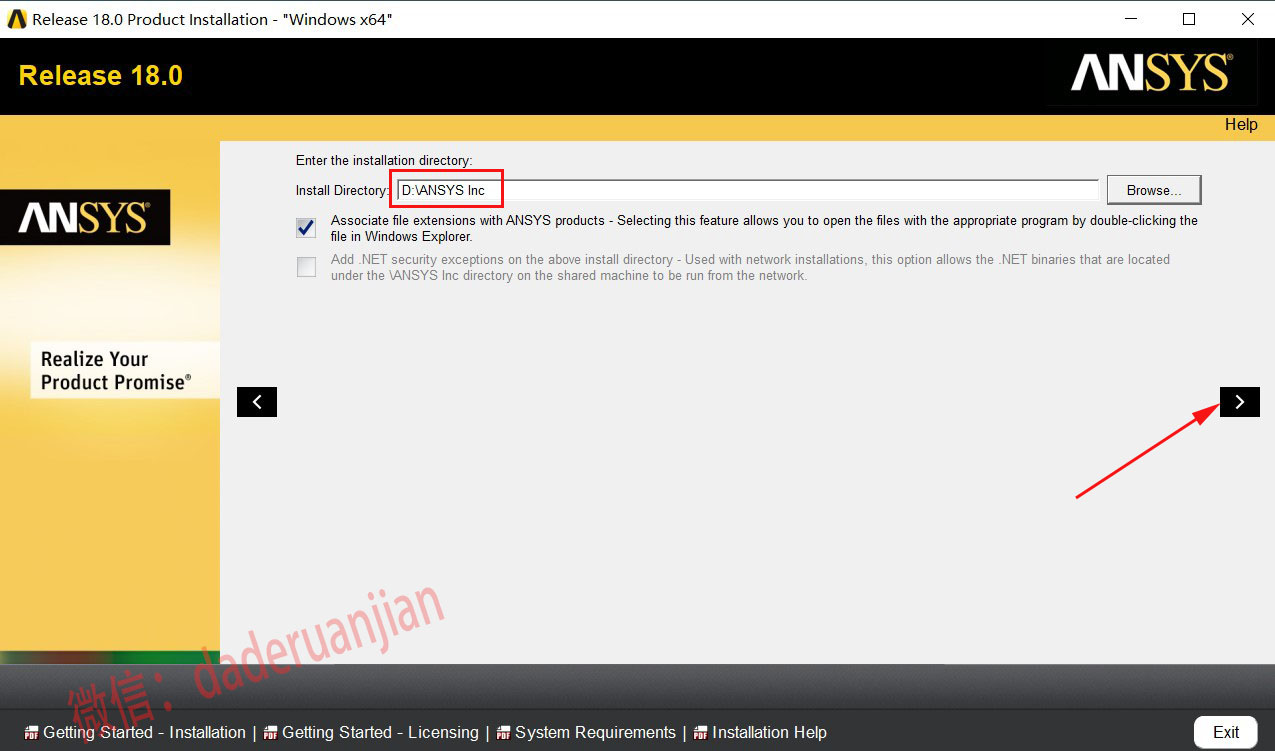This screenshot has height=751, width=1275.
Task: Click the 'Release 18.0' heading
Action: 101,76
